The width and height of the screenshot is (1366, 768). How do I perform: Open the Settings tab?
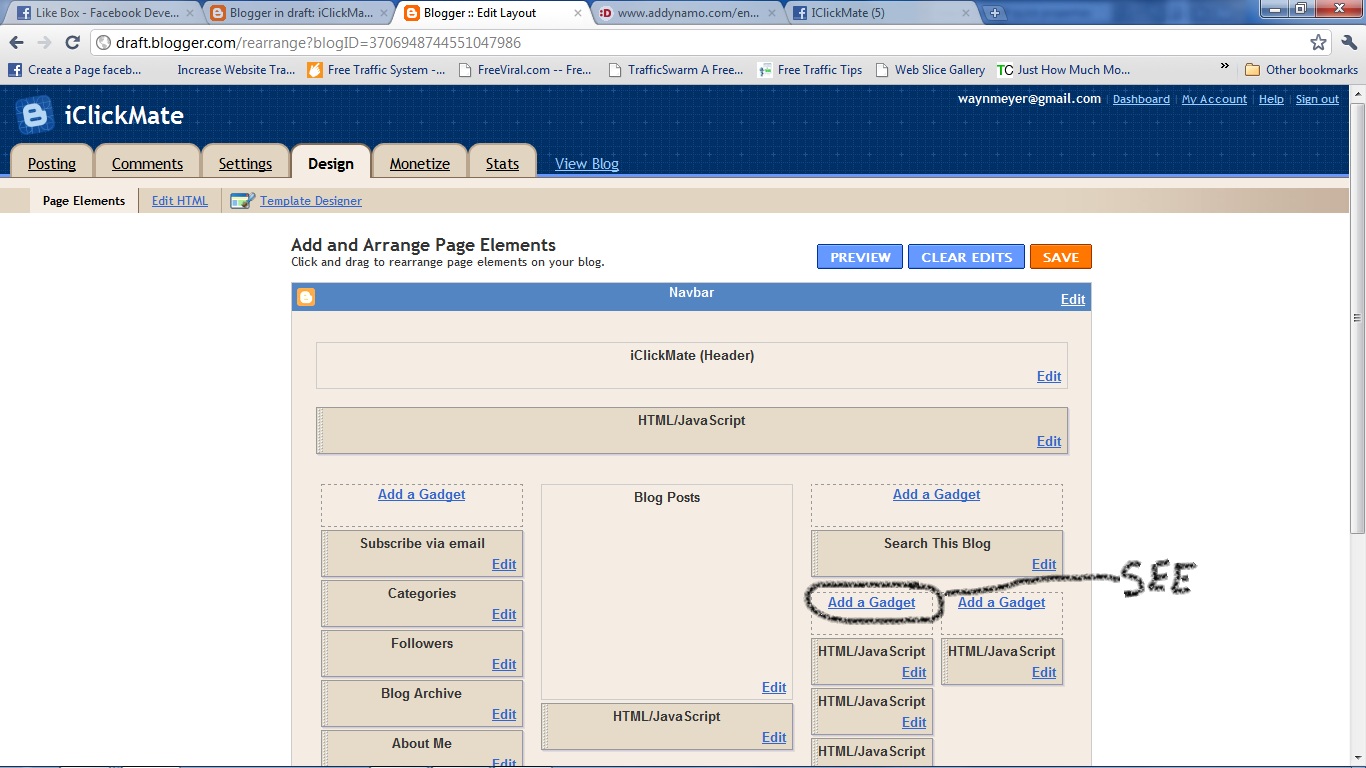click(x=245, y=163)
